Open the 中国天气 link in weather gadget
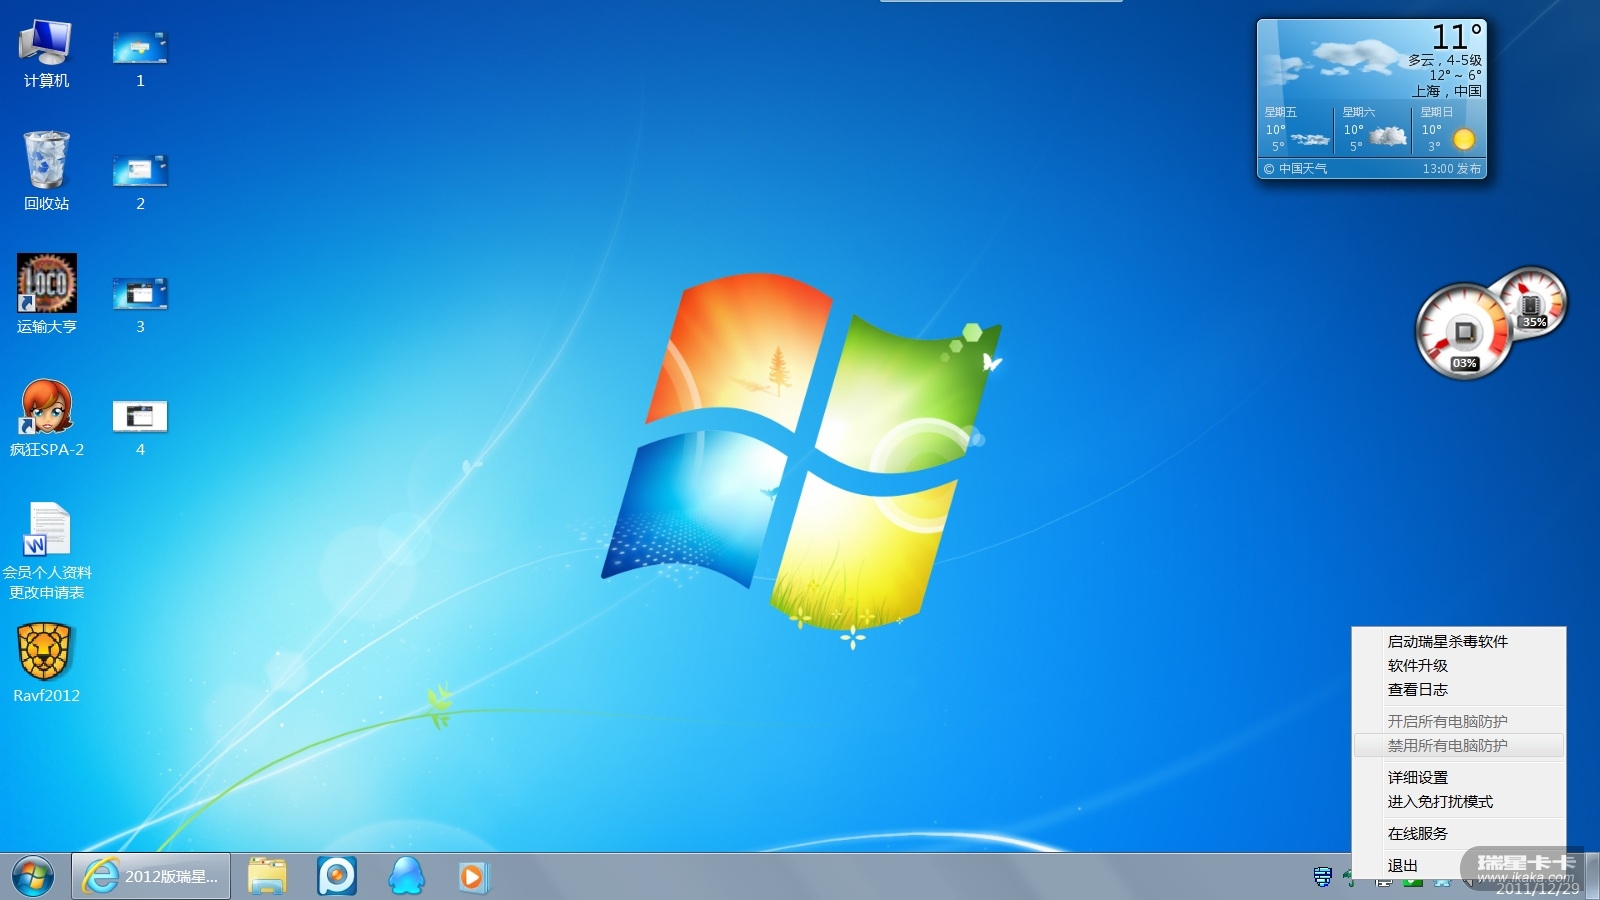Viewport: 1600px width, 900px height. 1295,169
